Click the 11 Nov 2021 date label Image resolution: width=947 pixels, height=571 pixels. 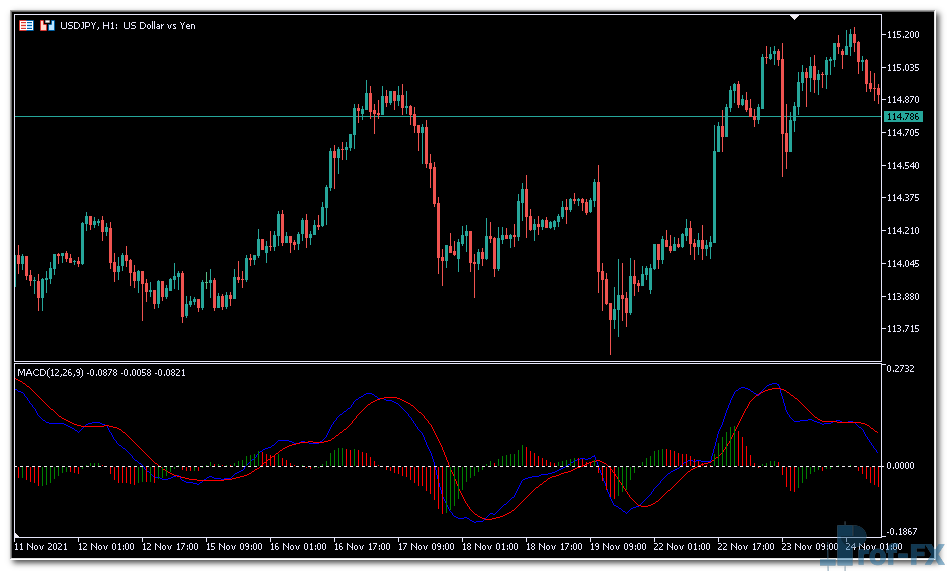(41, 547)
